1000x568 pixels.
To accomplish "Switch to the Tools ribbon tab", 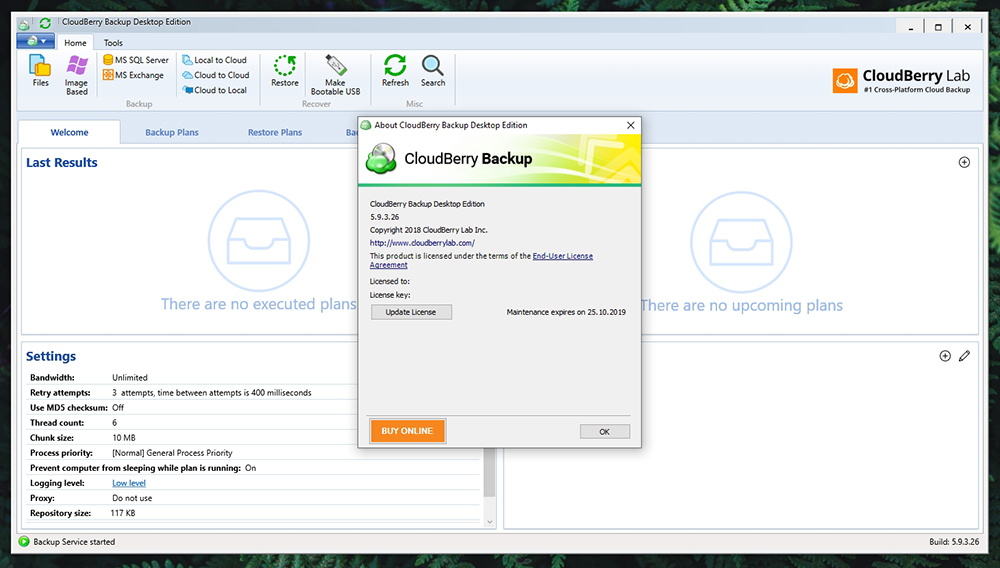I will pyautogui.click(x=113, y=43).
